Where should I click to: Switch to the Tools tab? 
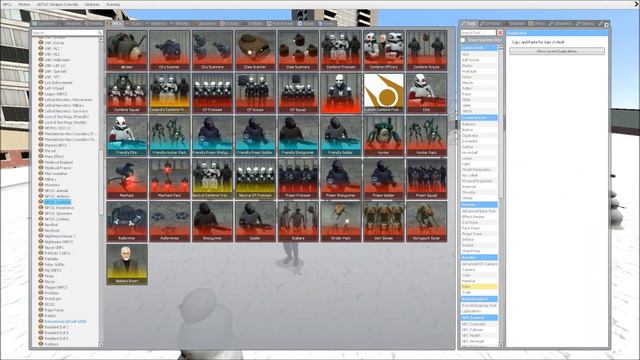tap(469, 24)
